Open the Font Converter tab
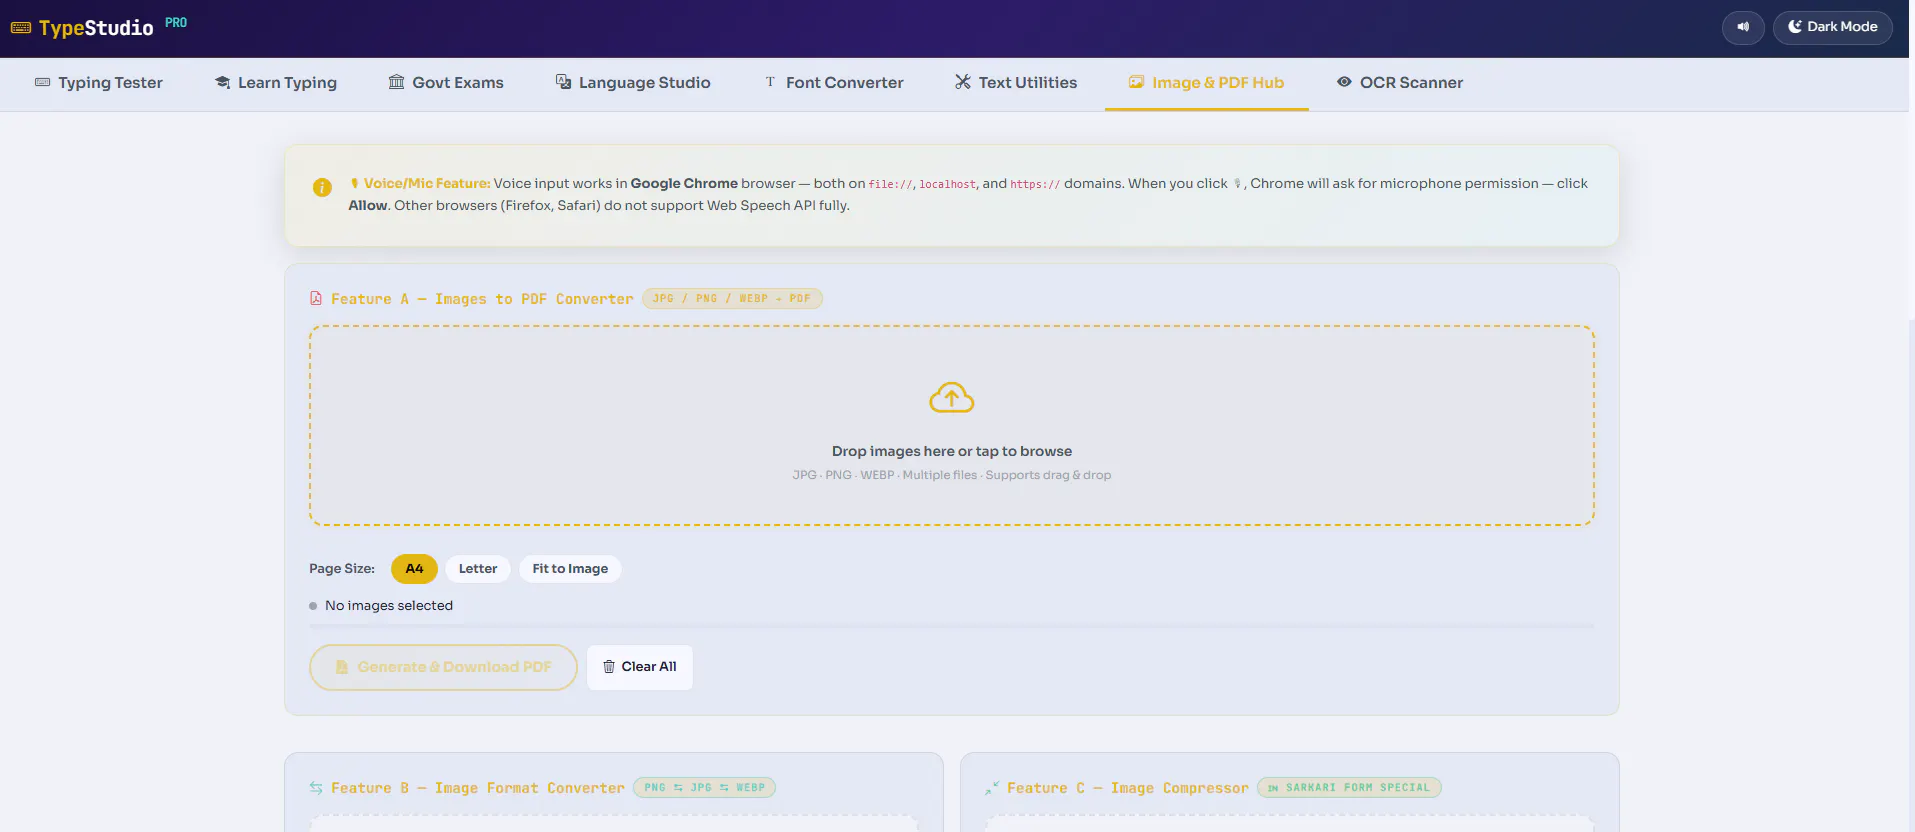 [834, 83]
